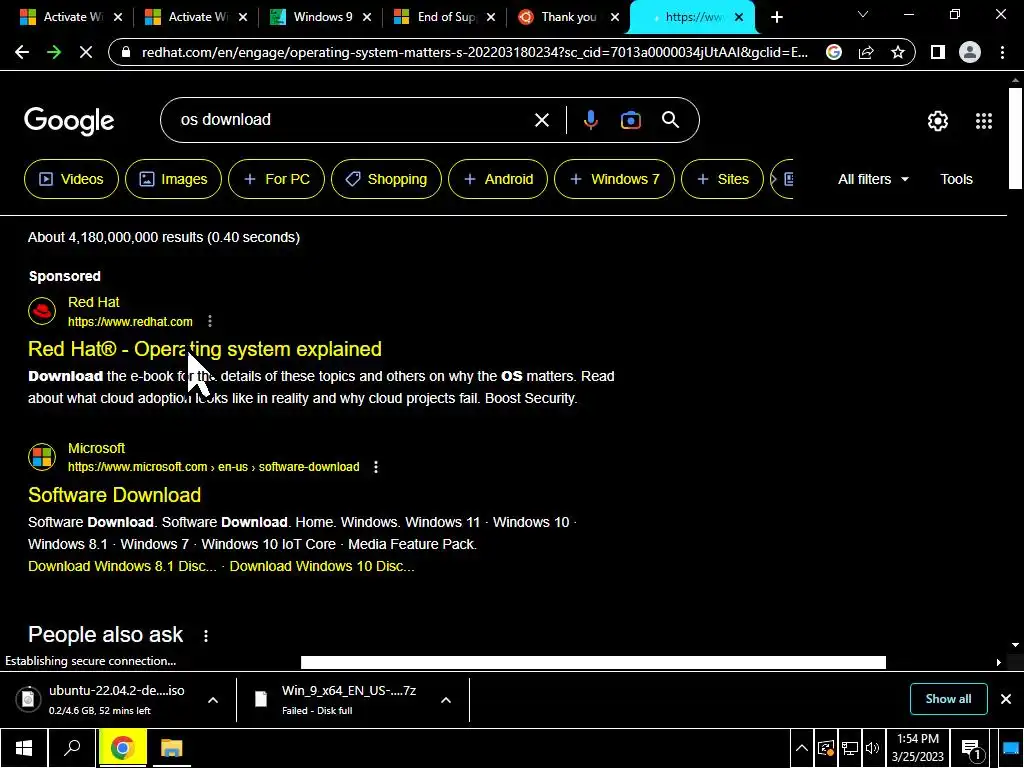
Task: Click the Microsoft favicon
Action: click(x=42, y=456)
